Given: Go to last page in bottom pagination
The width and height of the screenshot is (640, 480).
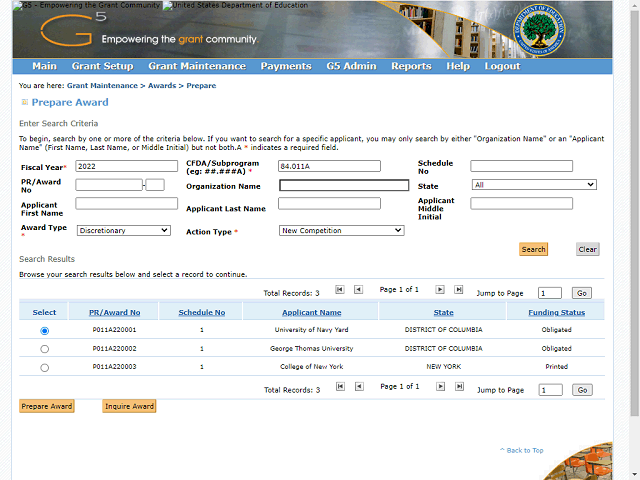Looking at the screenshot, I should tap(459, 387).
